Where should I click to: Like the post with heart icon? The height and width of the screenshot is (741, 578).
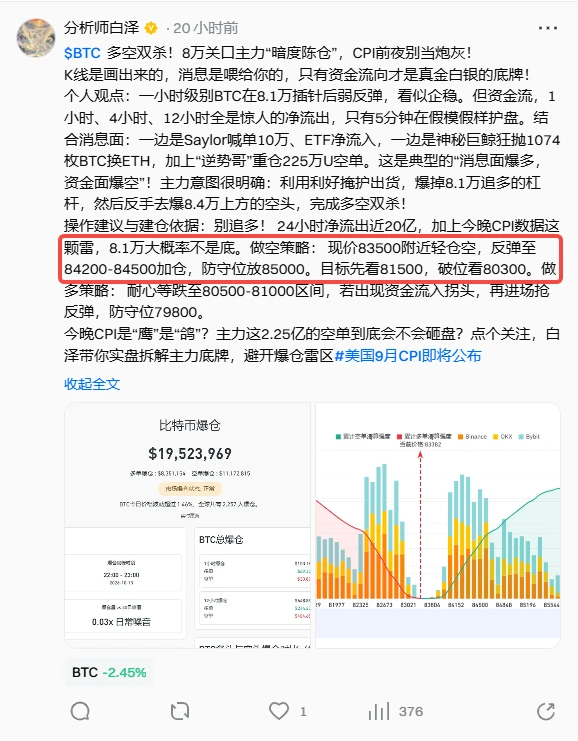tap(279, 711)
